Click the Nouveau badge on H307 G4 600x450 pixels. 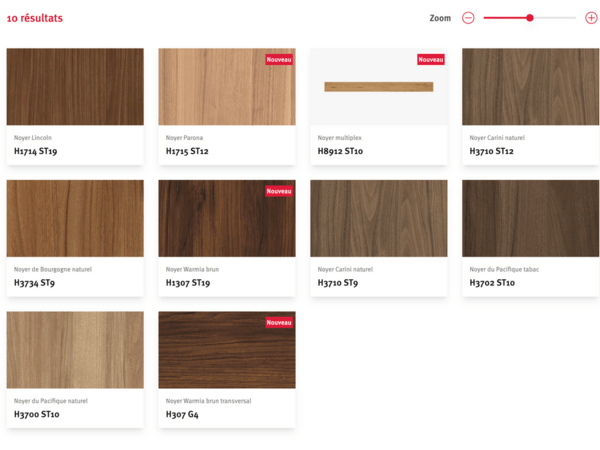click(x=279, y=323)
